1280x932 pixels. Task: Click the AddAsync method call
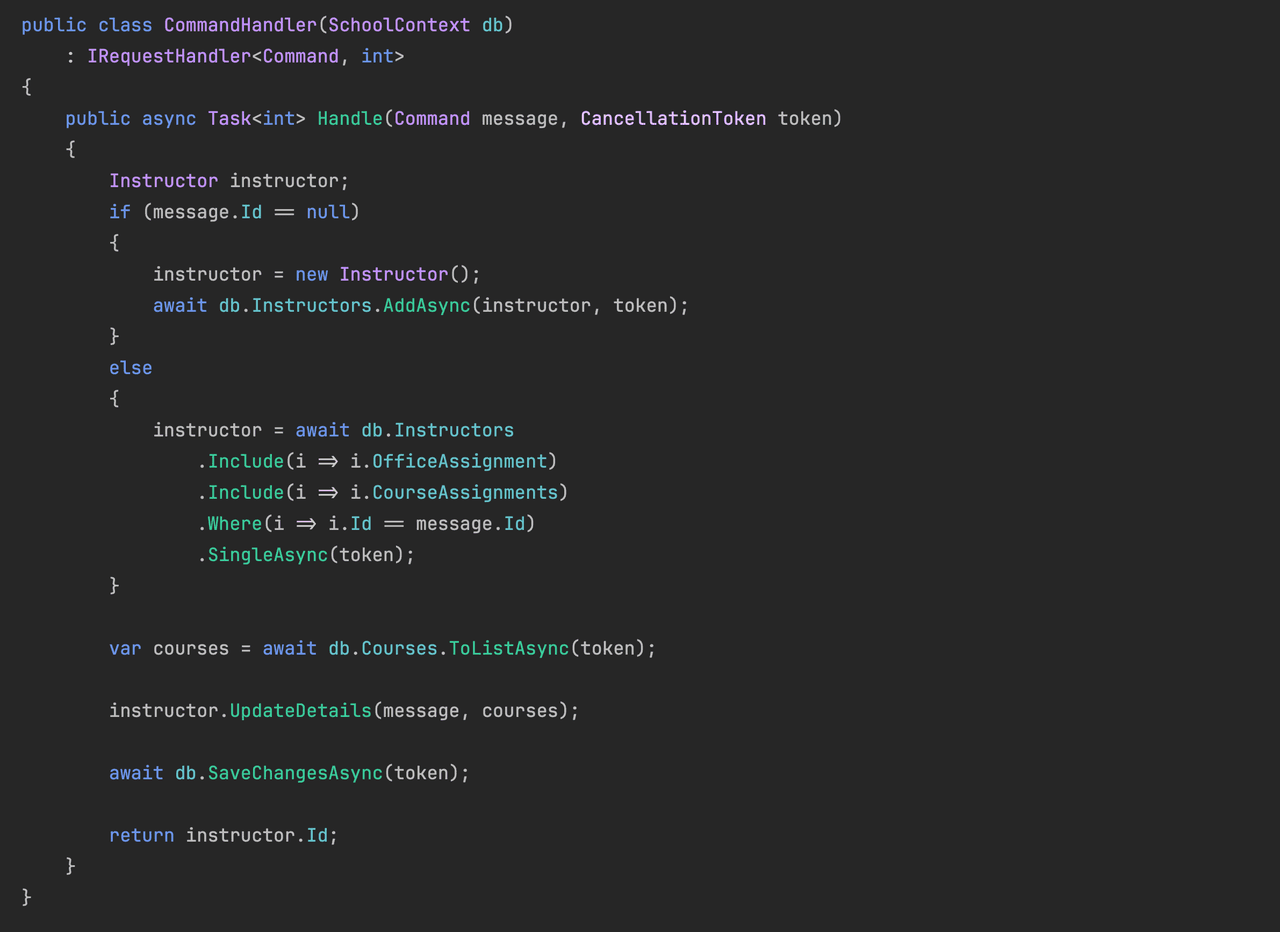tap(426, 305)
